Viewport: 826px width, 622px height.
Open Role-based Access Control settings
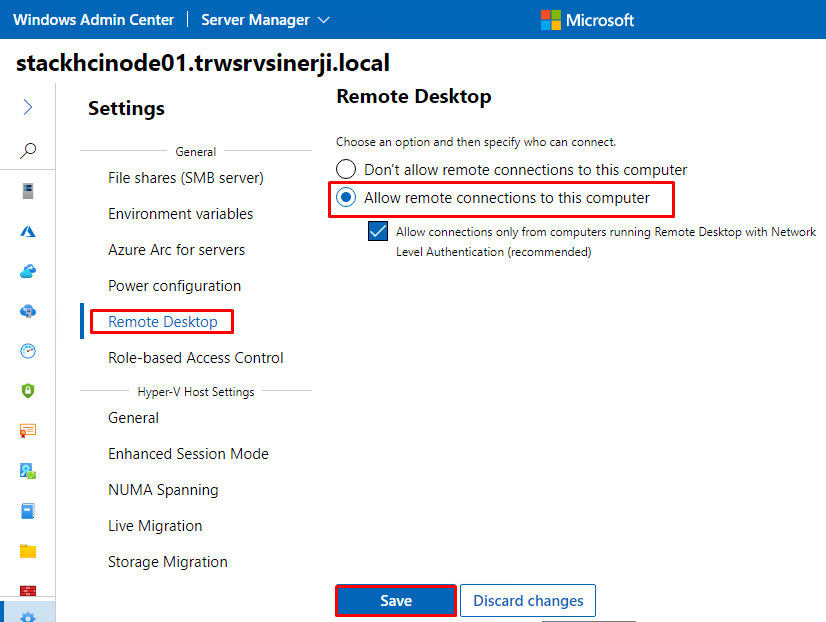tap(195, 358)
